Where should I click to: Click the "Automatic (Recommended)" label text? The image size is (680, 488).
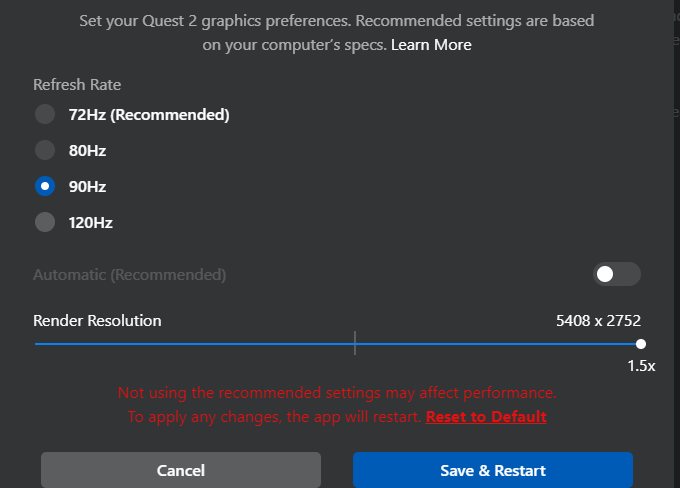(x=129, y=274)
